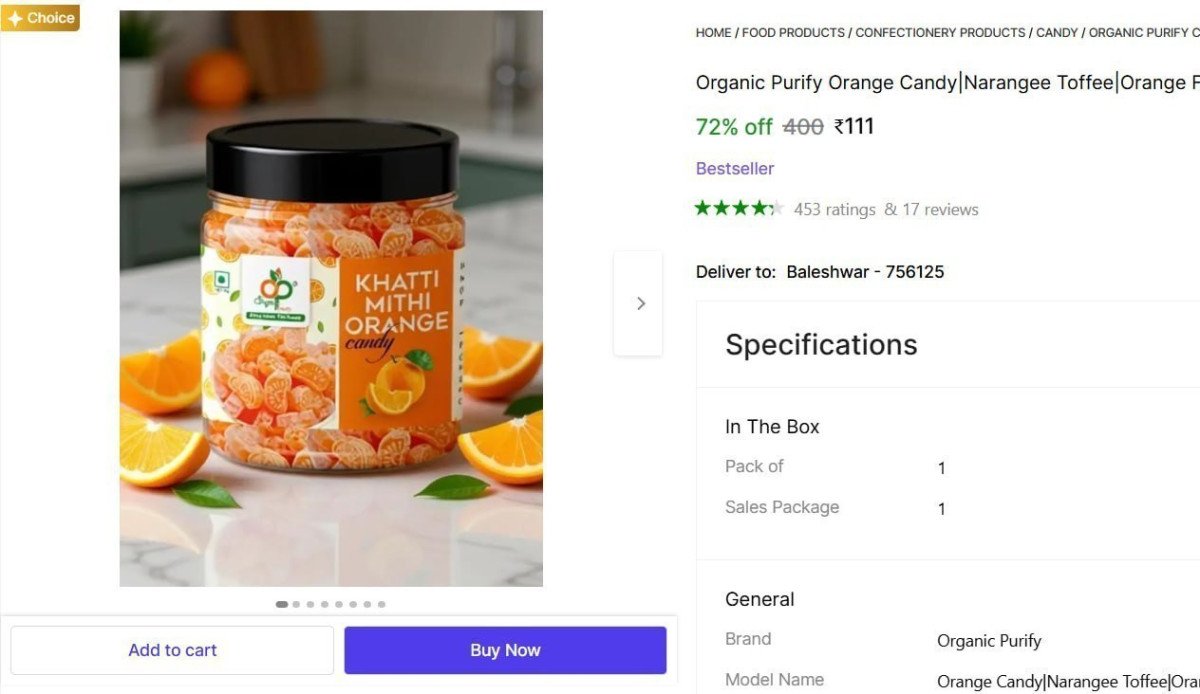
Task: Click the Specifications section heading
Action: (820, 344)
